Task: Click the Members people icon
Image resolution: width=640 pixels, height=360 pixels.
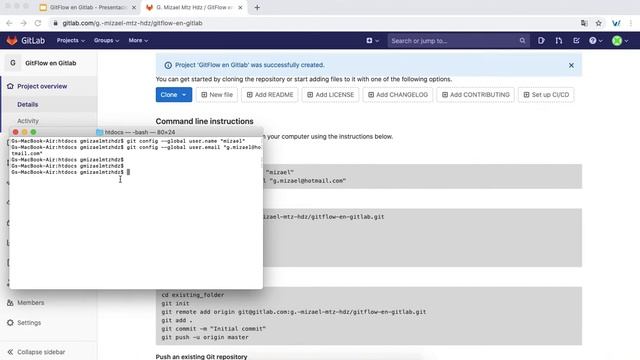Action: pyautogui.click(x=10, y=302)
